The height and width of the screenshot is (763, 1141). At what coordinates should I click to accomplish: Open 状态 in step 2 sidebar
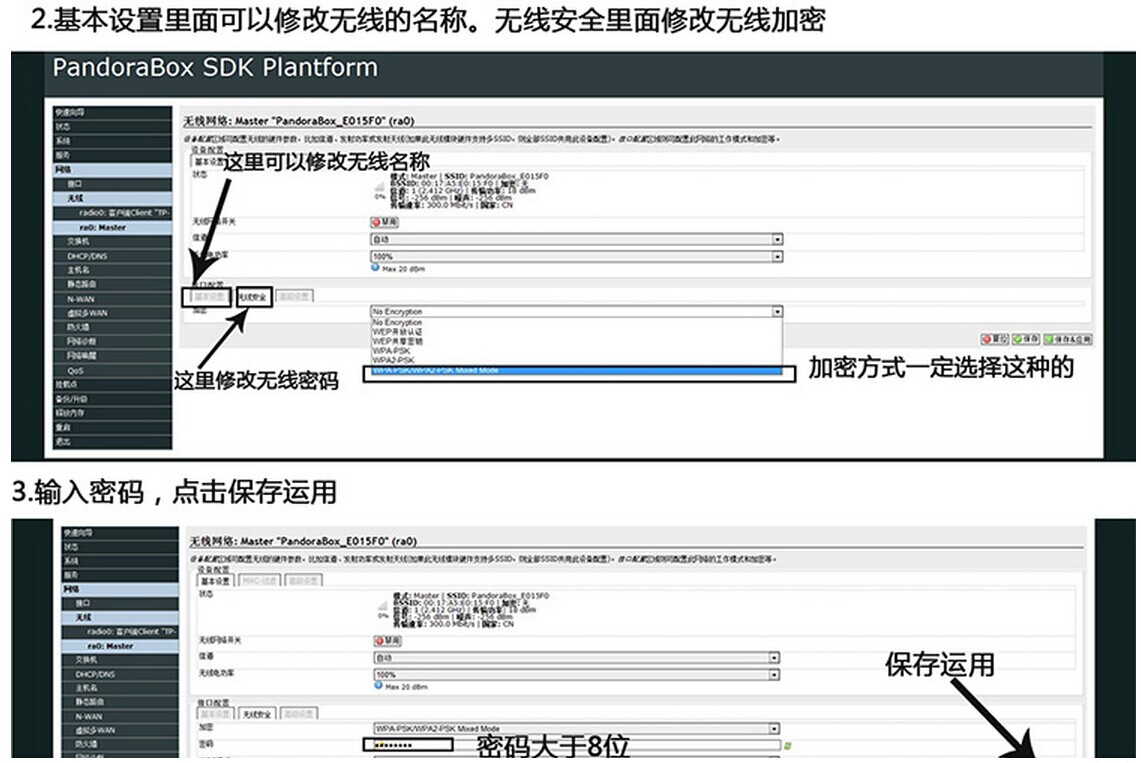click(x=112, y=127)
